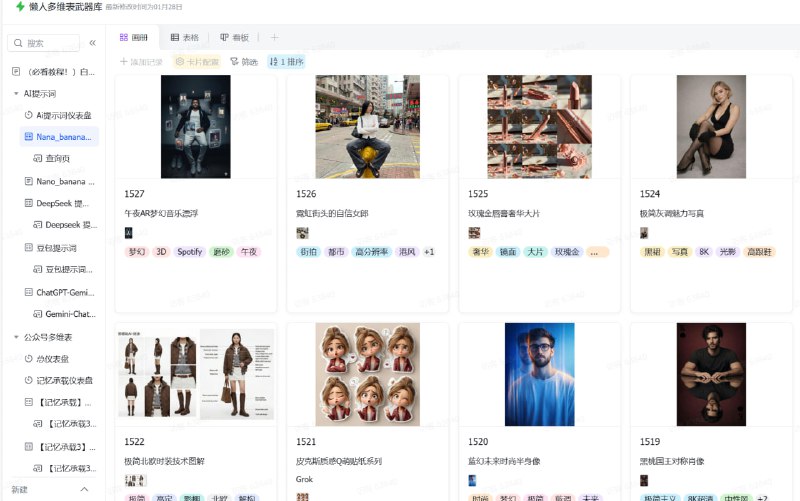Viewport: 800px width, 501px height.
Task: Click the 3D tag on card 1527
Action: [161, 252]
